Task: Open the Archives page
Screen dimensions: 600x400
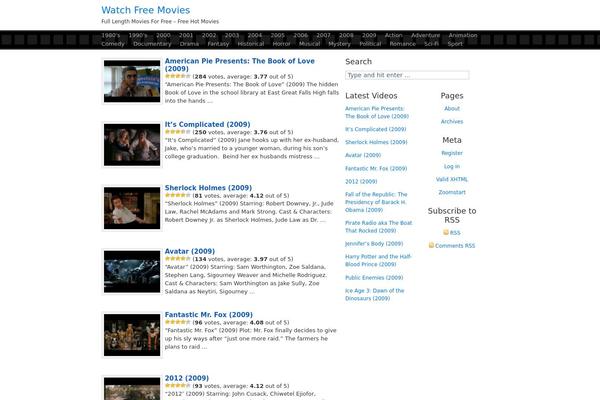Action: [x=452, y=121]
